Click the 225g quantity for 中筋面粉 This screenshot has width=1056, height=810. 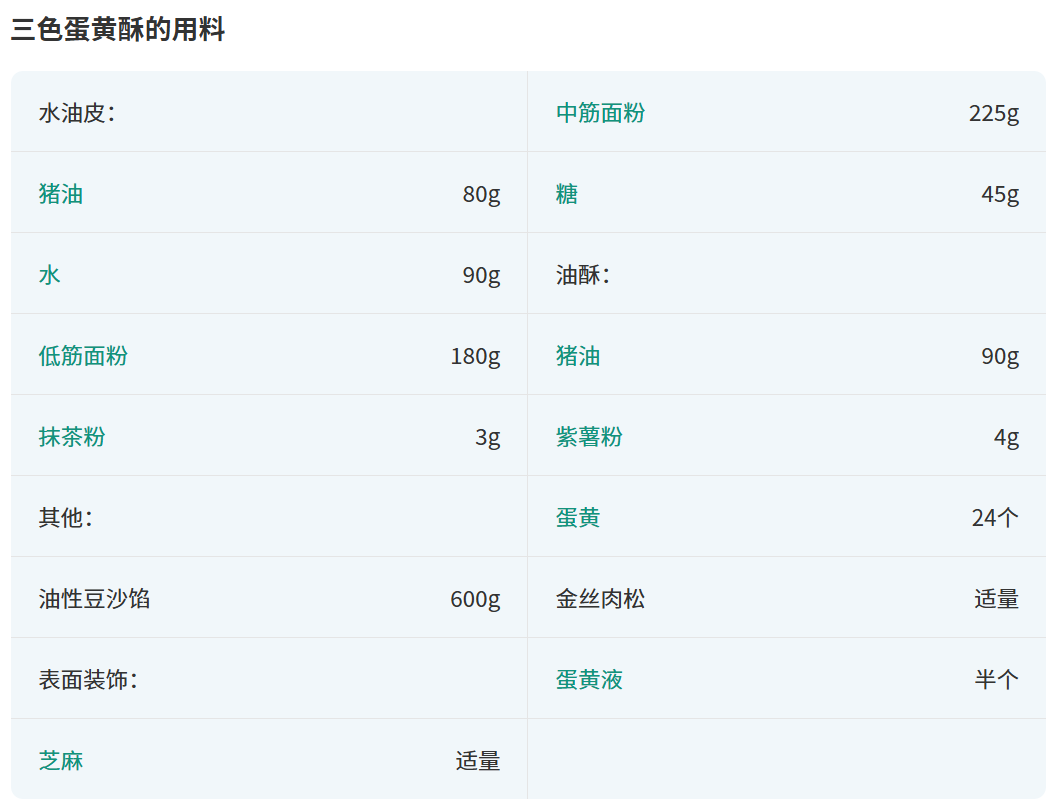click(x=993, y=113)
